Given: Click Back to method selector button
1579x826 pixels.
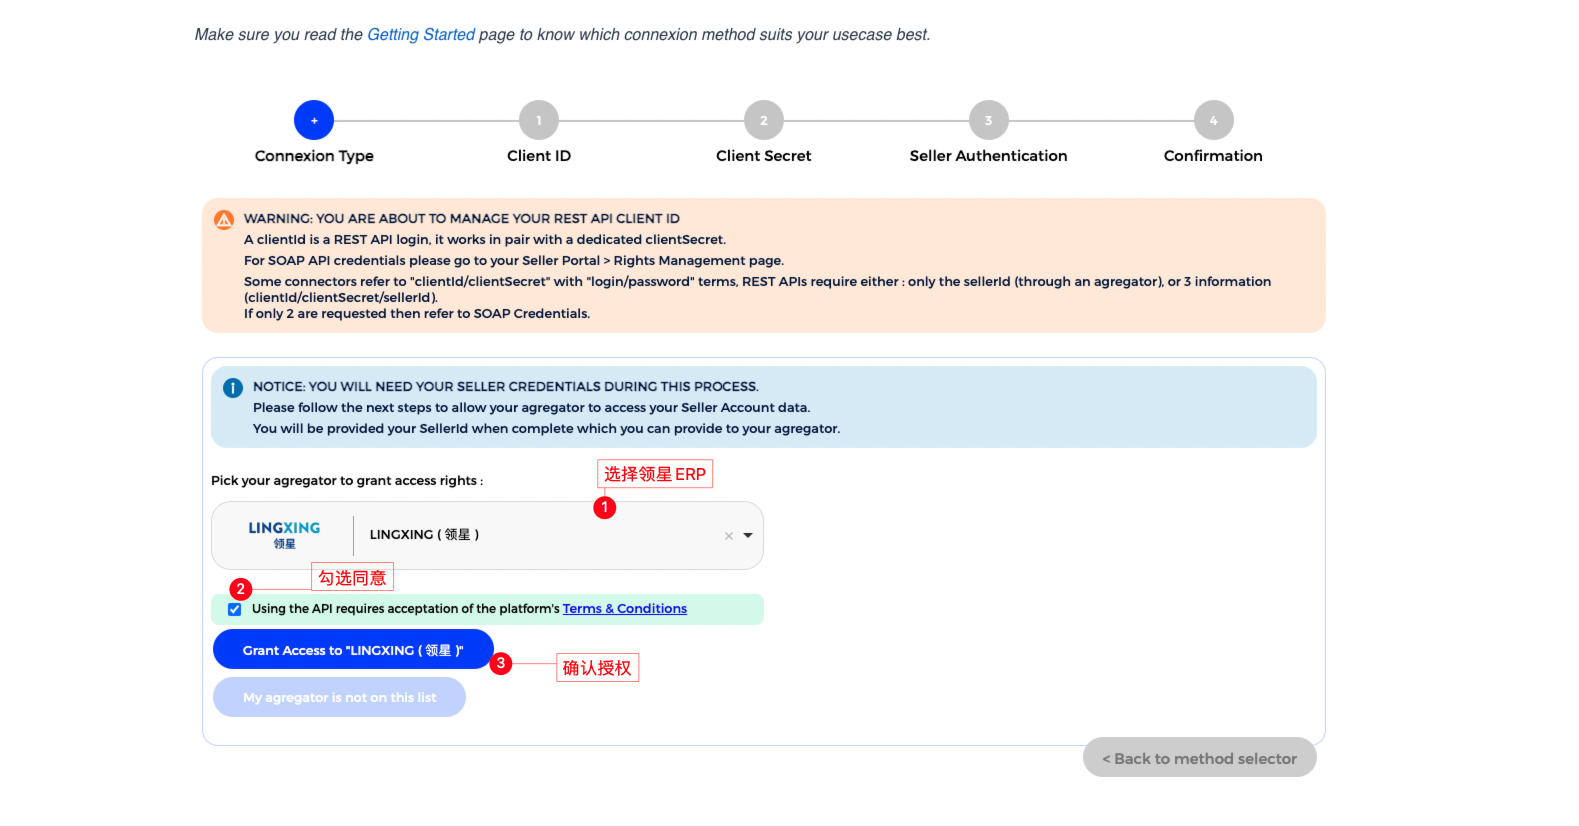Looking at the screenshot, I should (x=1199, y=758).
